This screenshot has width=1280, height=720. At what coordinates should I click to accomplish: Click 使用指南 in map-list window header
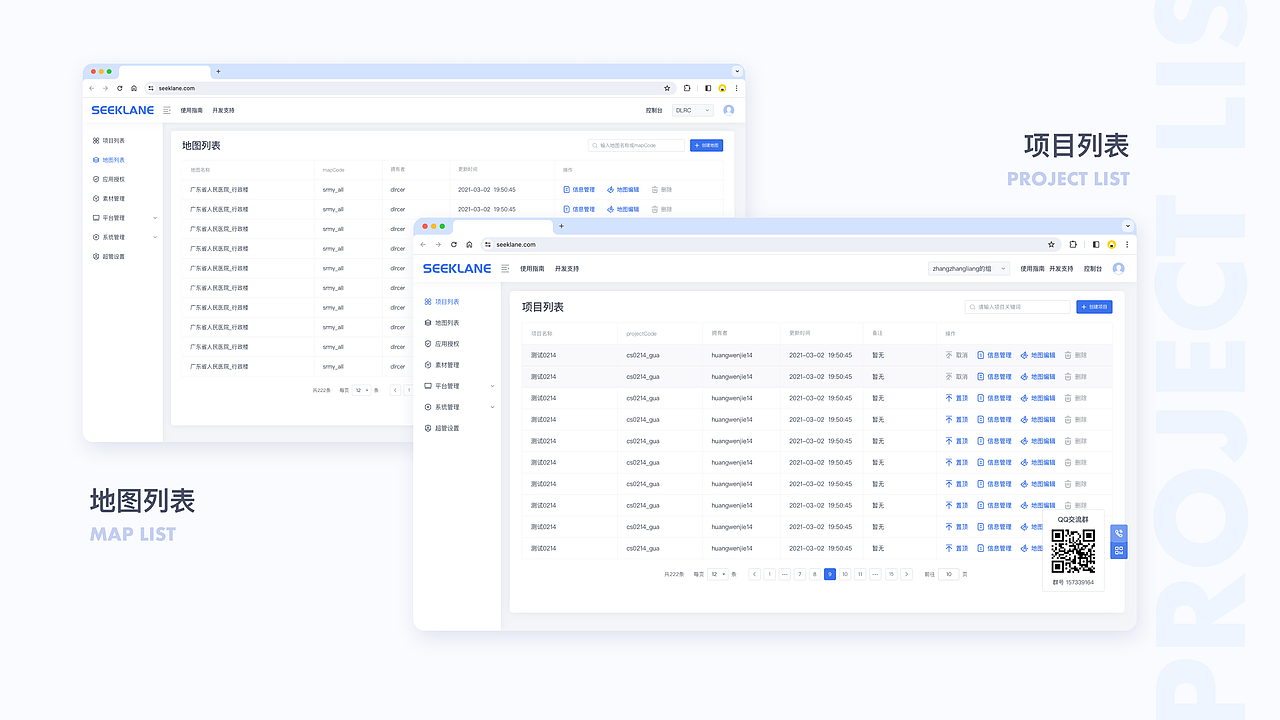click(x=193, y=110)
